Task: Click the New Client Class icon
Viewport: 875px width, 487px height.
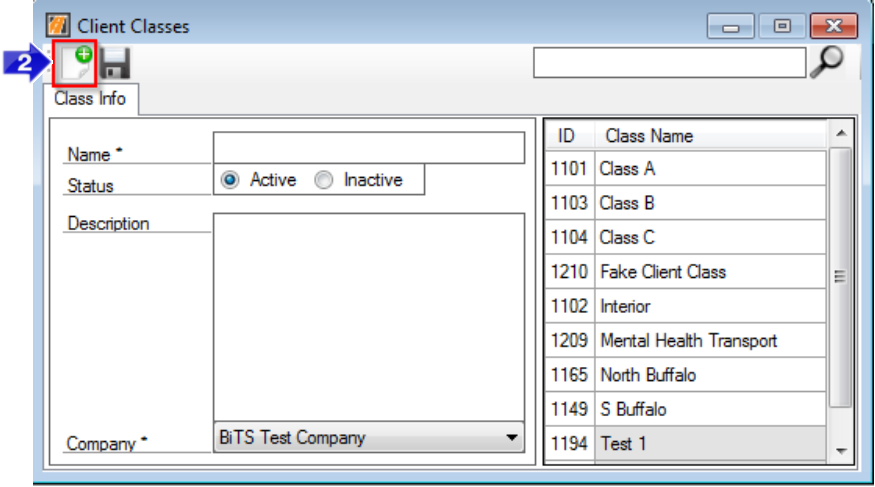Action: pos(75,63)
